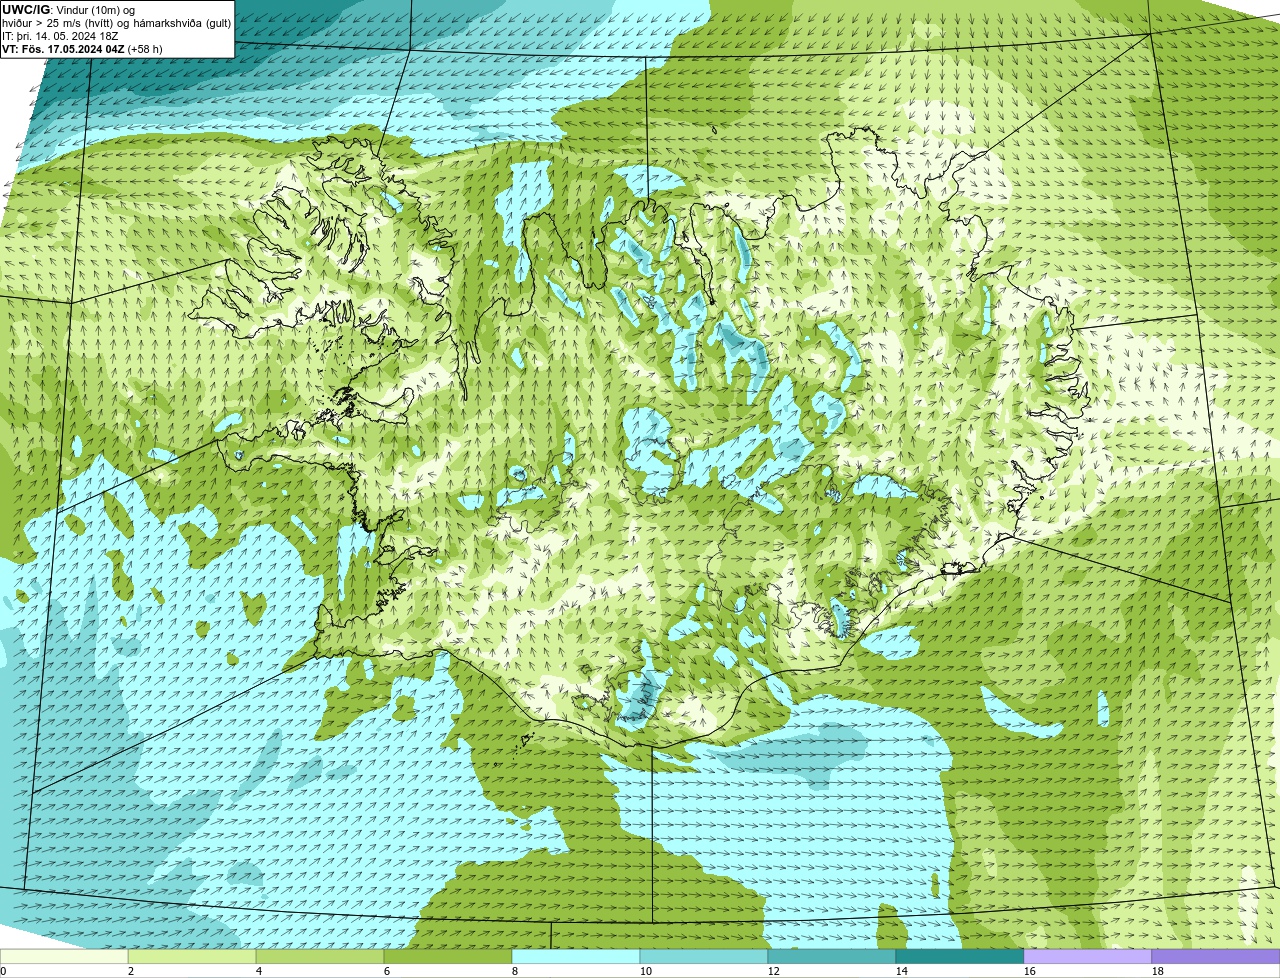This screenshot has height=978, width=1280.
Task: Click the 6–8 m/s olive green legend swatch
Action: click(448, 957)
